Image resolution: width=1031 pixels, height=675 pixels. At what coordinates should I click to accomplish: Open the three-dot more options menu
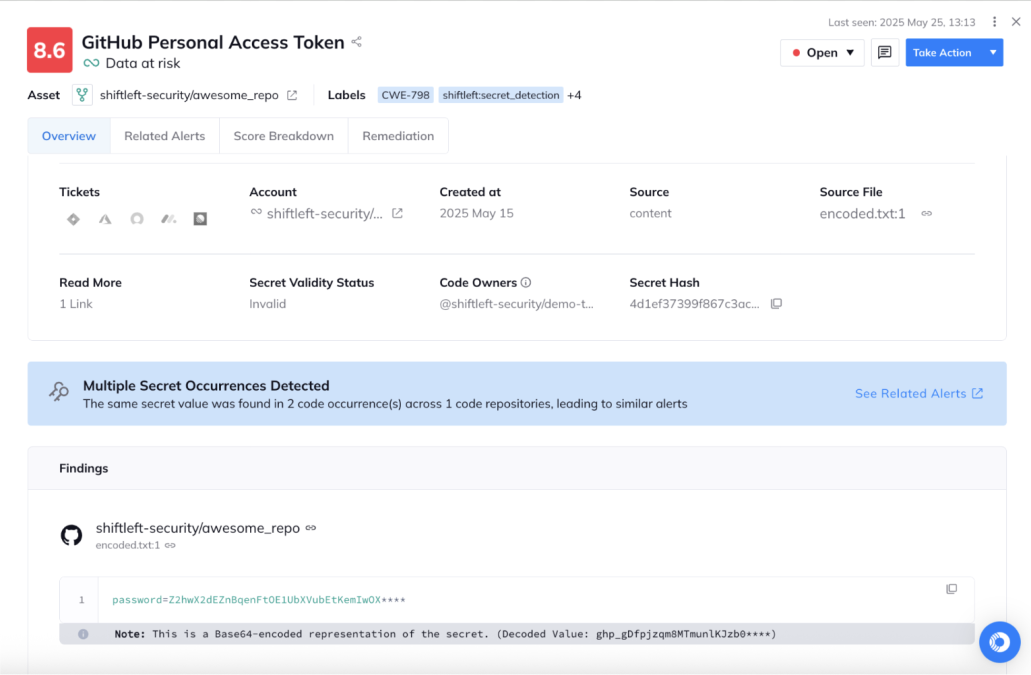point(994,22)
